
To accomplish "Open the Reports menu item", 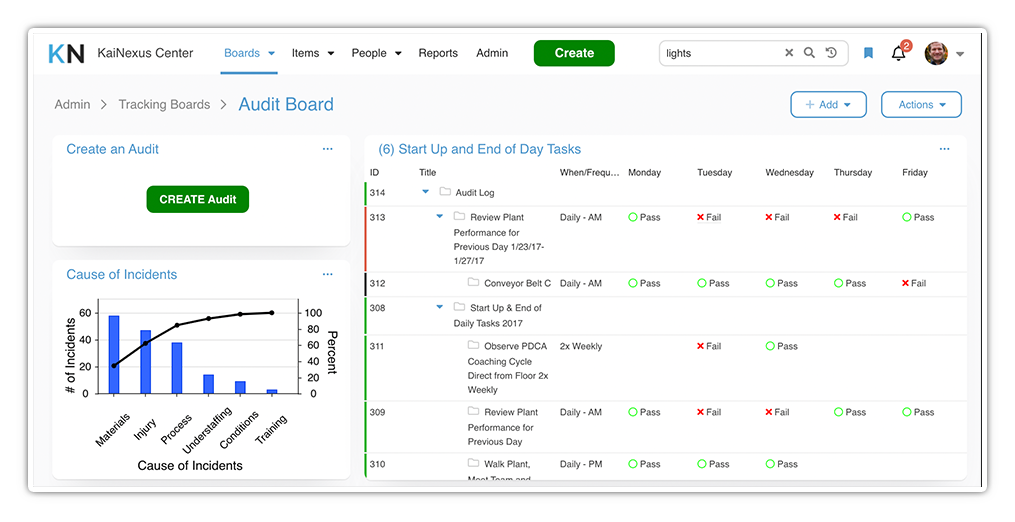I will pos(438,54).
